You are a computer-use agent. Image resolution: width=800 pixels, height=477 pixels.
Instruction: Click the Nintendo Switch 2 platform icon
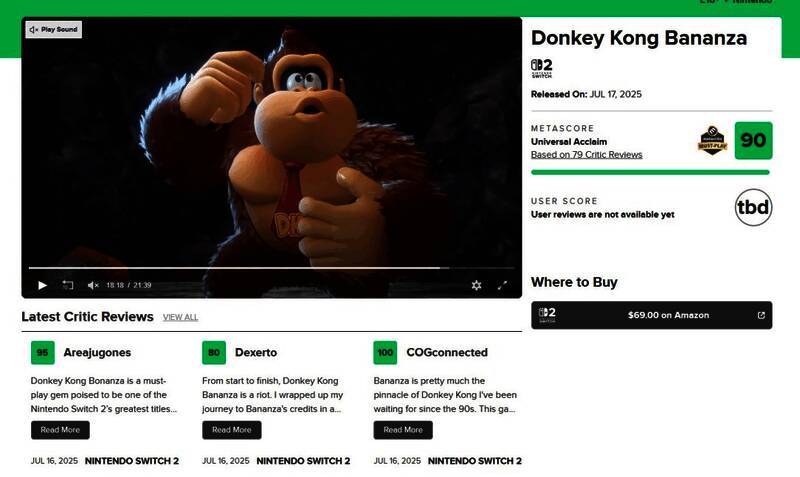541,68
